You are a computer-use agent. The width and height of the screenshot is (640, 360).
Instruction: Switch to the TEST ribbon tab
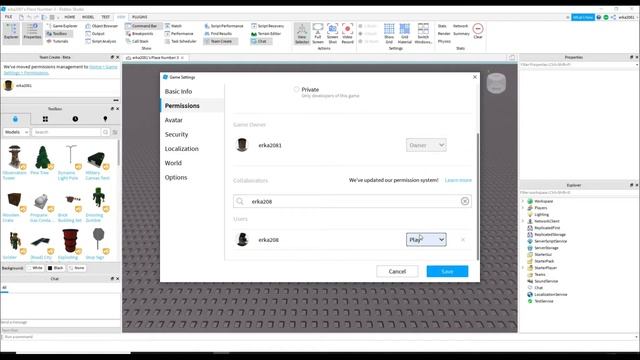point(106,17)
